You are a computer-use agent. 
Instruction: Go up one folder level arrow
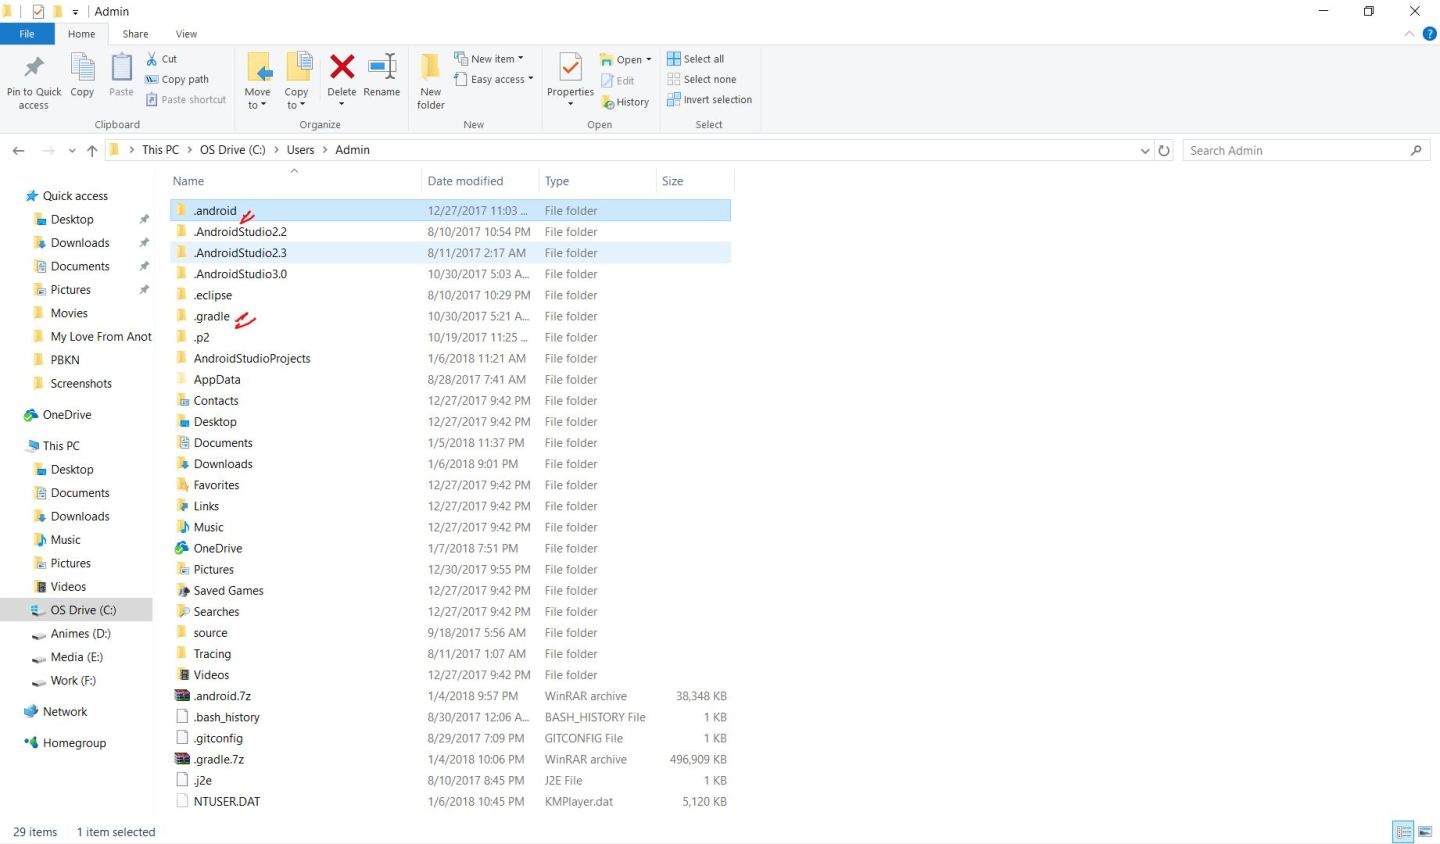(92, 150)
